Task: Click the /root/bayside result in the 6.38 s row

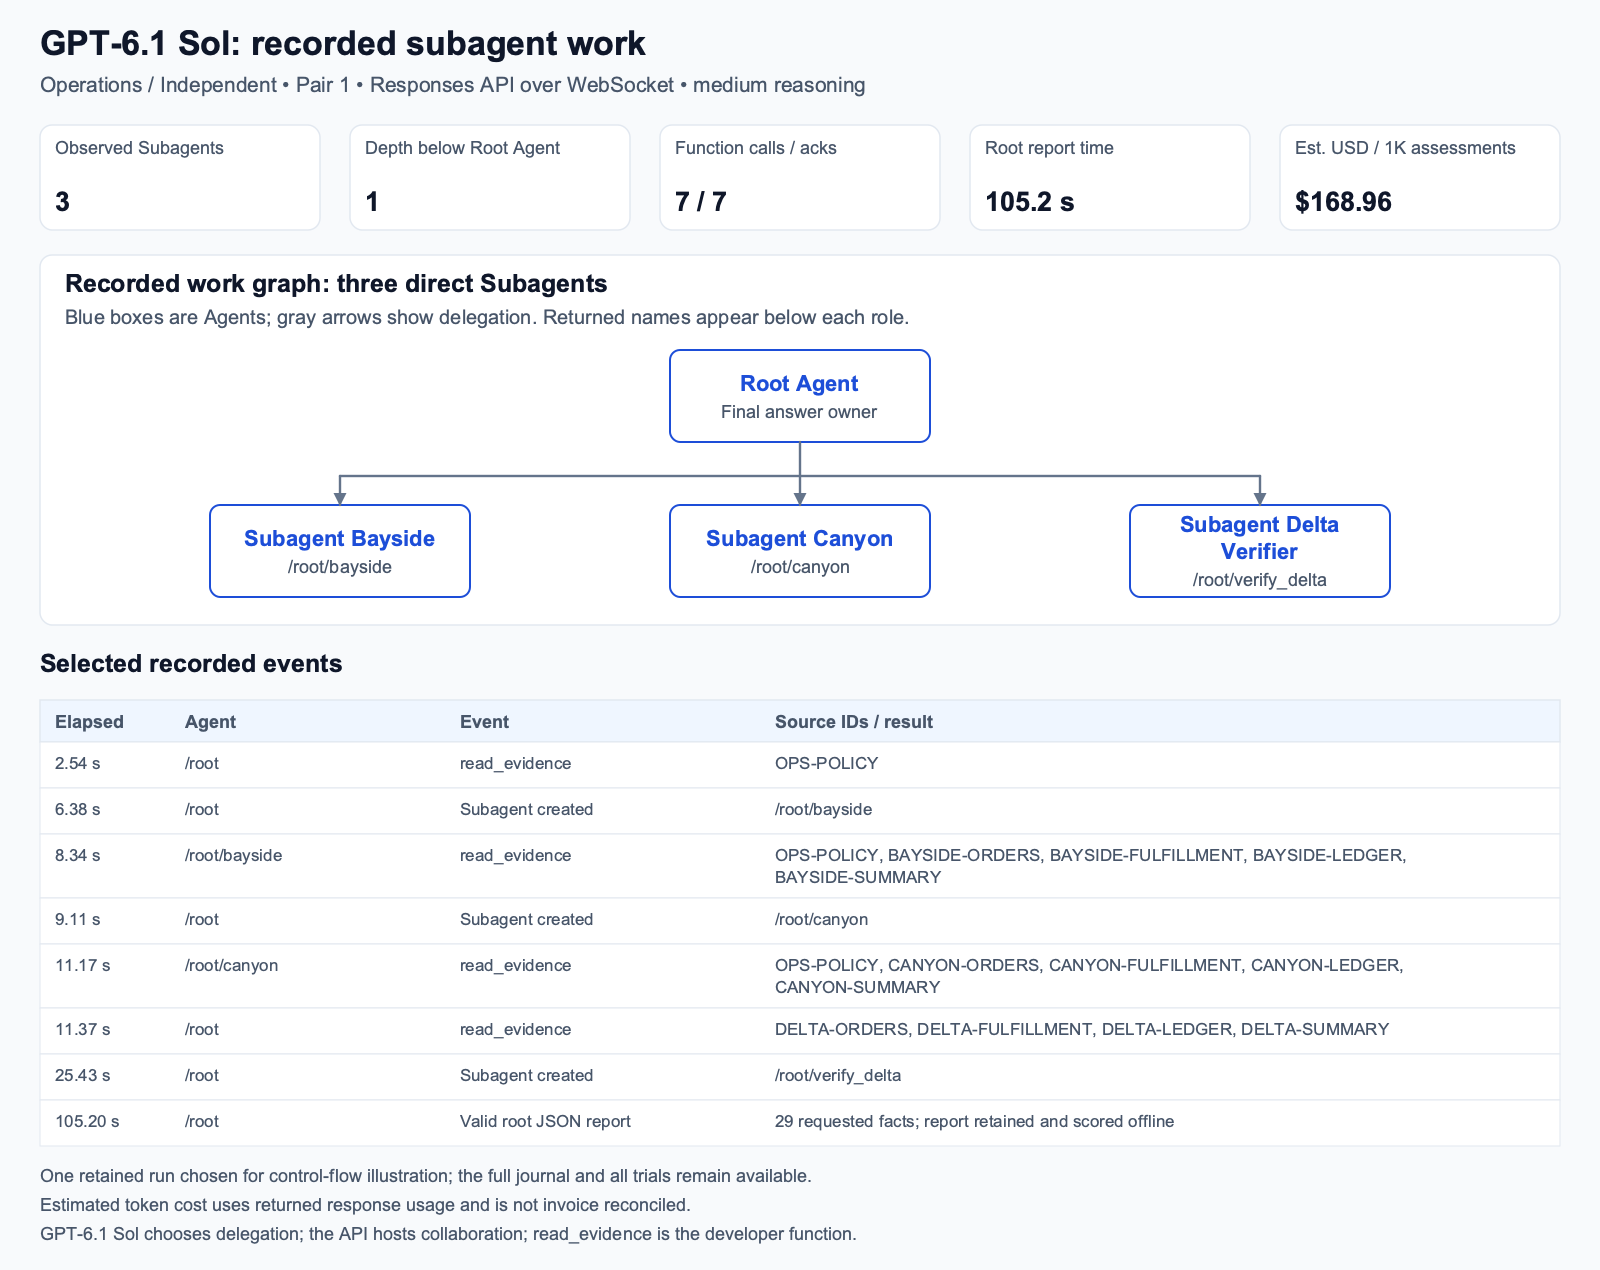Action: pyautogui.click(x=823, y=810)
